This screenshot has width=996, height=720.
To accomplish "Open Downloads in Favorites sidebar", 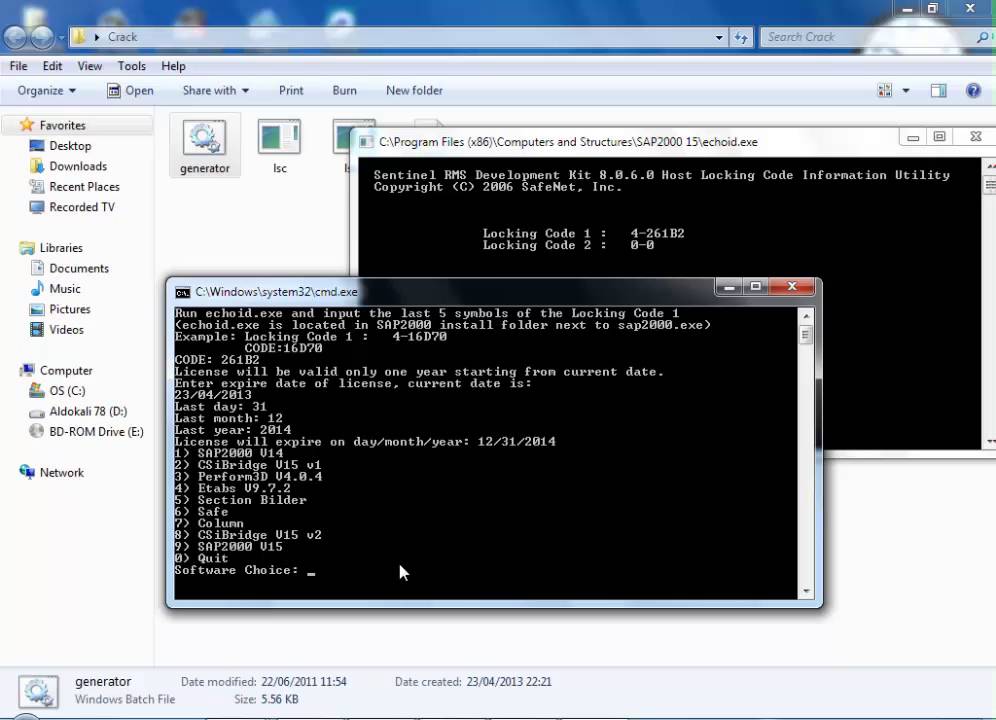I will tap(77, 166).
